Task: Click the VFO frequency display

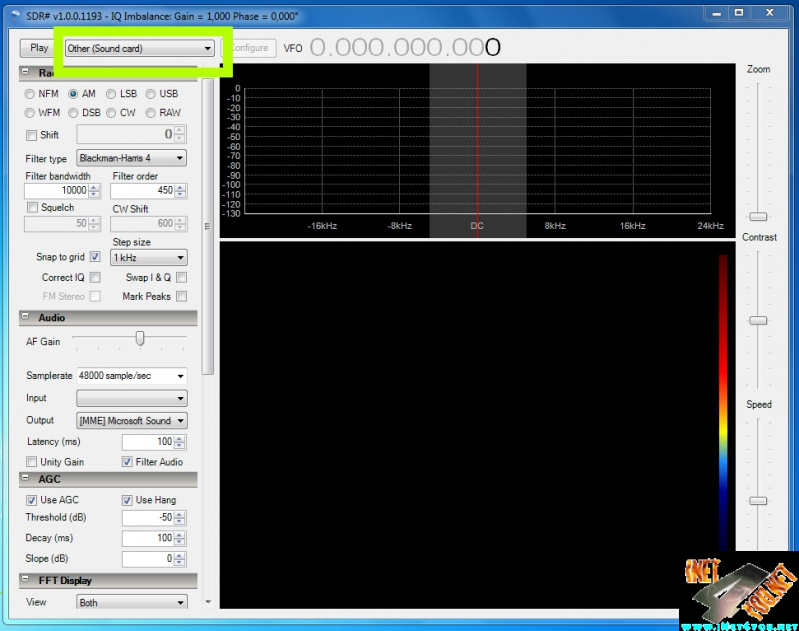Action: (x=405, y=48)
